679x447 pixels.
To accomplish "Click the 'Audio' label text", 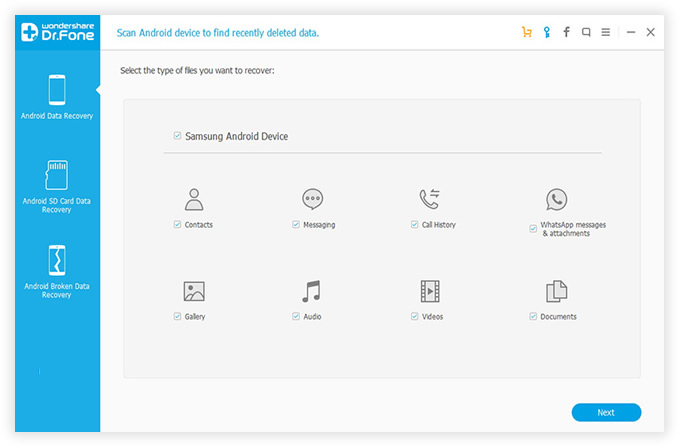I will (312, 317).
